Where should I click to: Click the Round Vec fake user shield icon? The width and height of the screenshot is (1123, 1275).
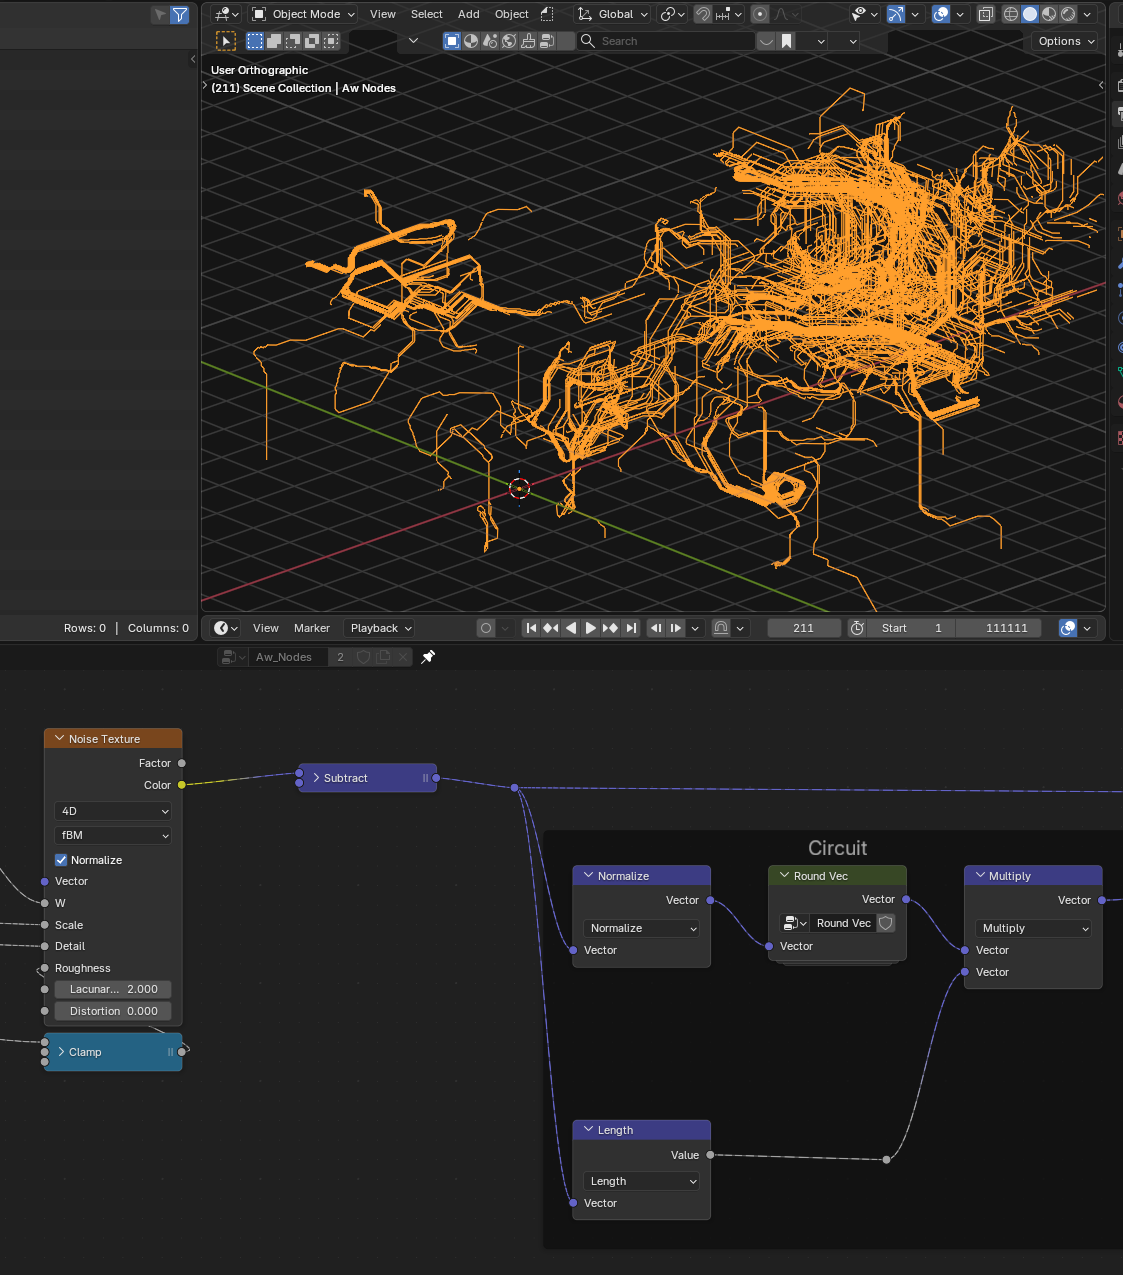[x=886, y=923]
